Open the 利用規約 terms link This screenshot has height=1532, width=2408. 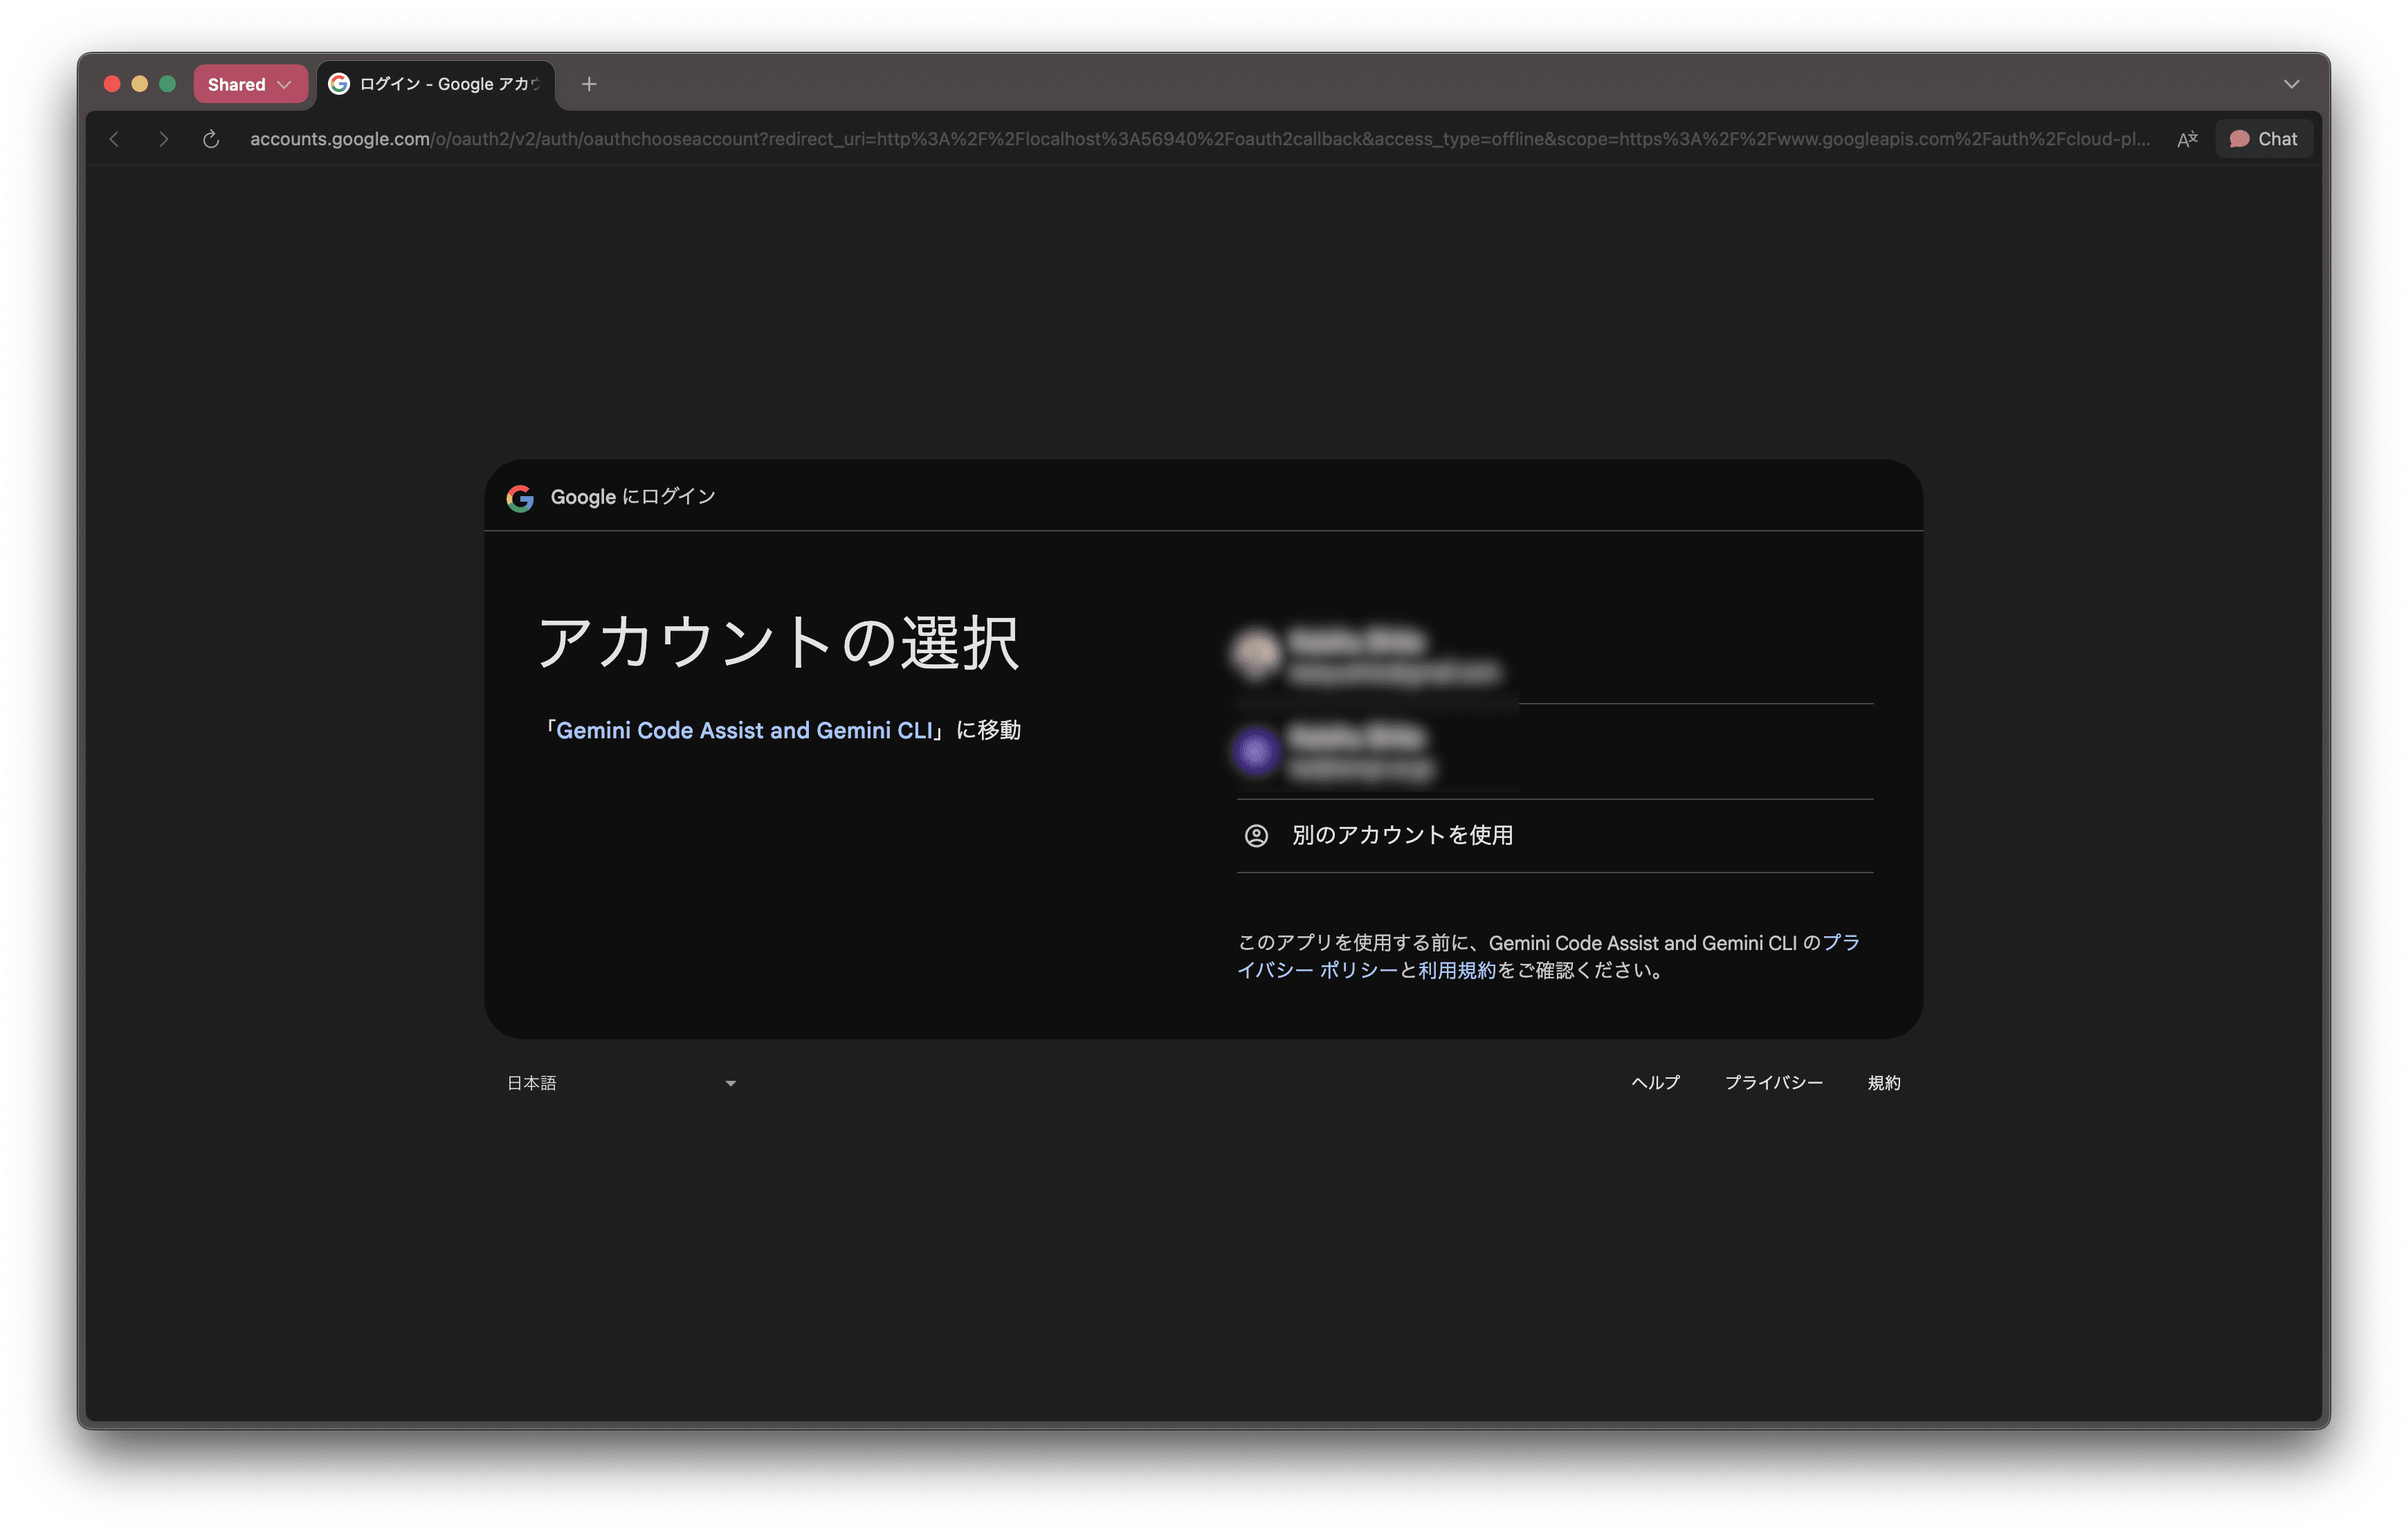(x=1457, y=970)
